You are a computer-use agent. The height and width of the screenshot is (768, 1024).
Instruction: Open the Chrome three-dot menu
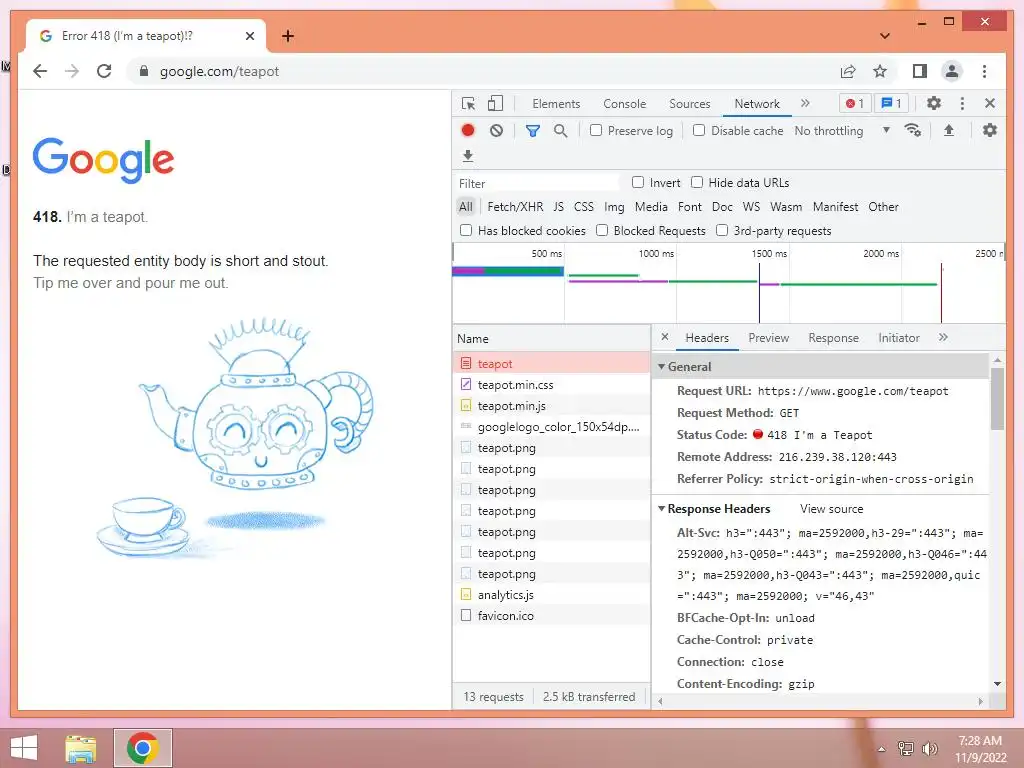point(984,71)
